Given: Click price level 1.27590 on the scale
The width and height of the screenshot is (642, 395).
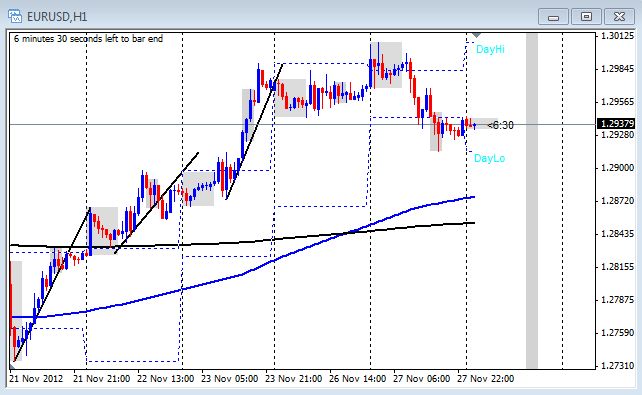Looking at the screenshot, I should [617, 333].
